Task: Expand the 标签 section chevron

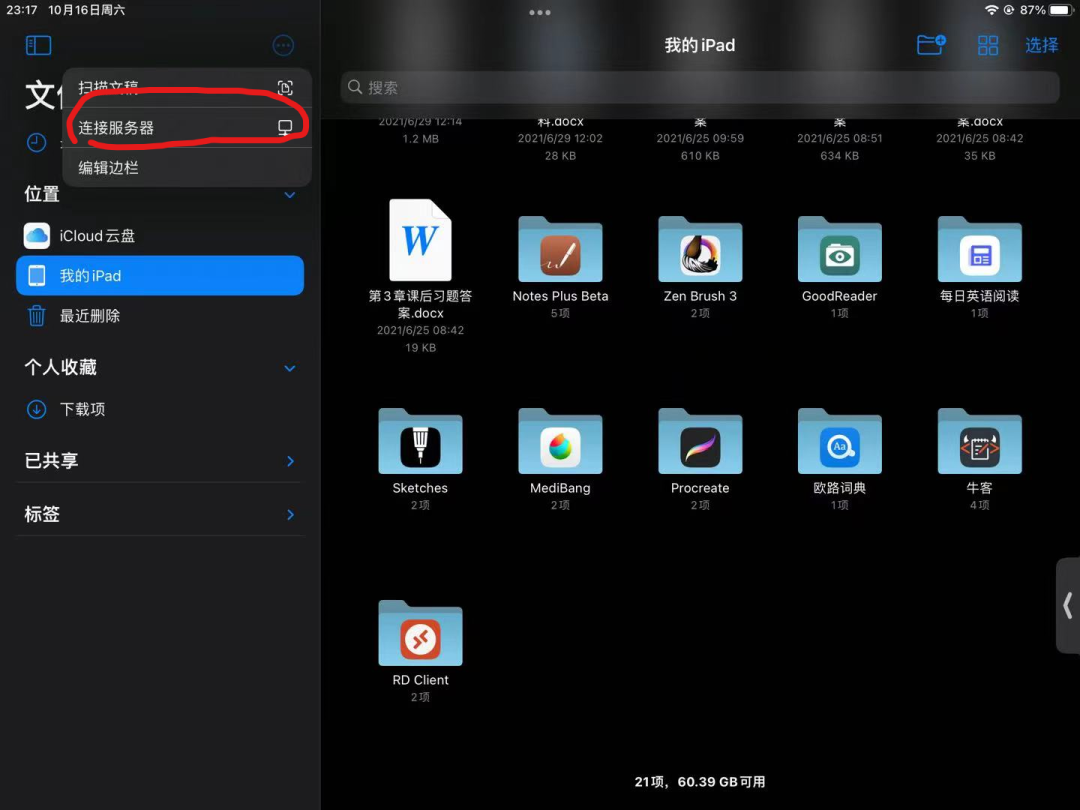Action: 290,515
